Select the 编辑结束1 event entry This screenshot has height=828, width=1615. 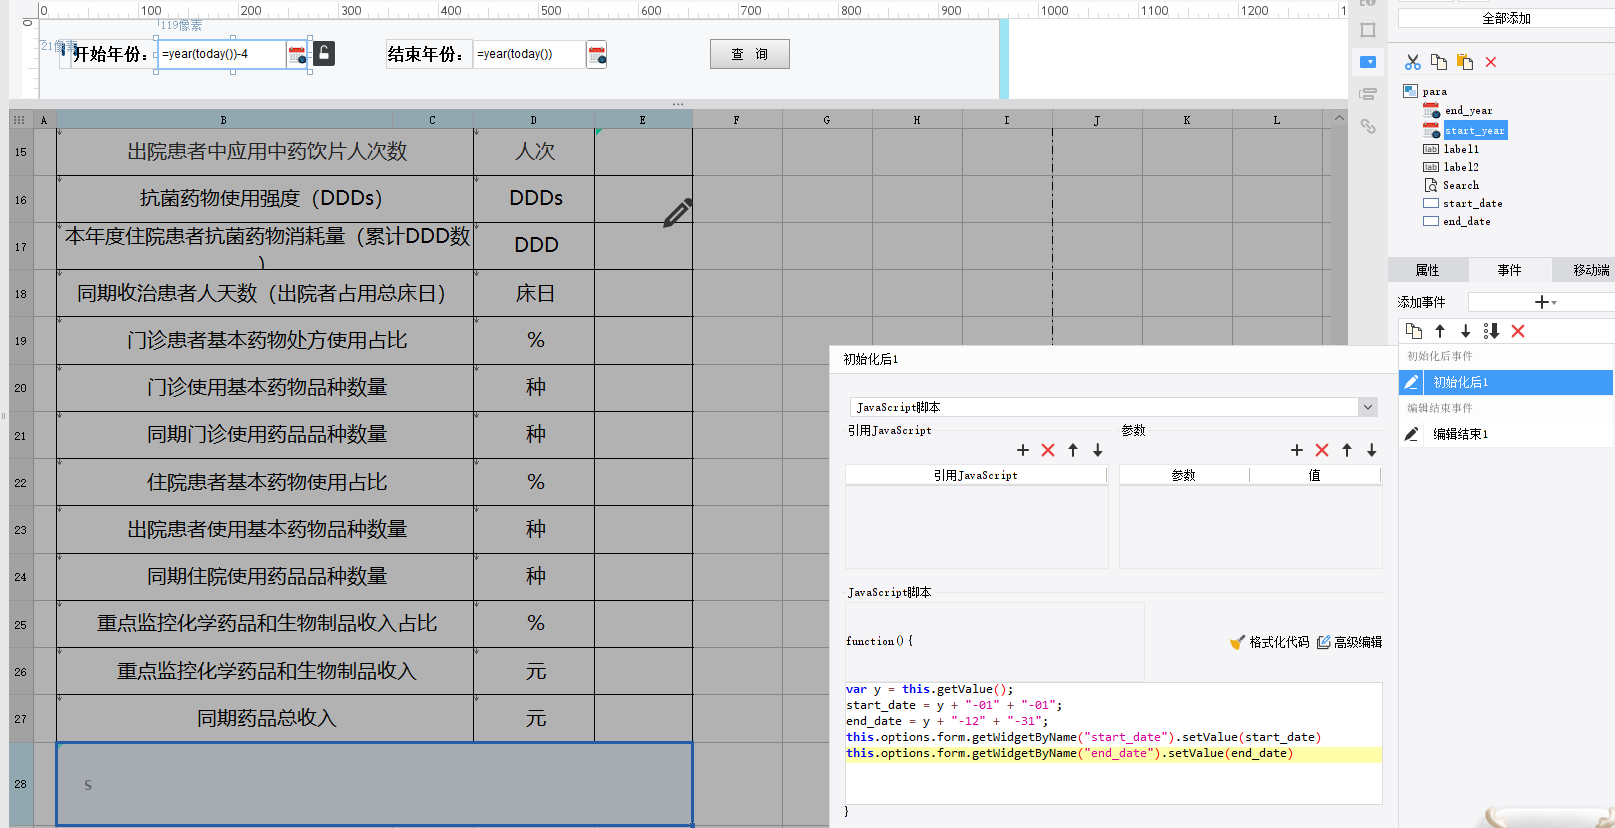point(1506,434)
